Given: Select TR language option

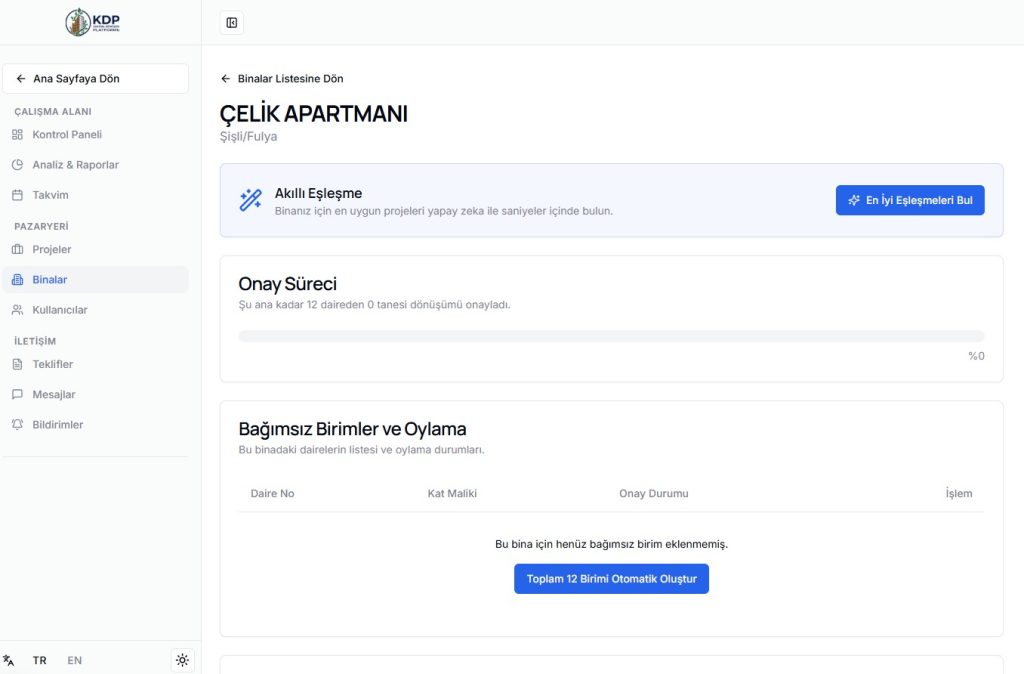Looking at the screenshot, I should coord(39,661).
